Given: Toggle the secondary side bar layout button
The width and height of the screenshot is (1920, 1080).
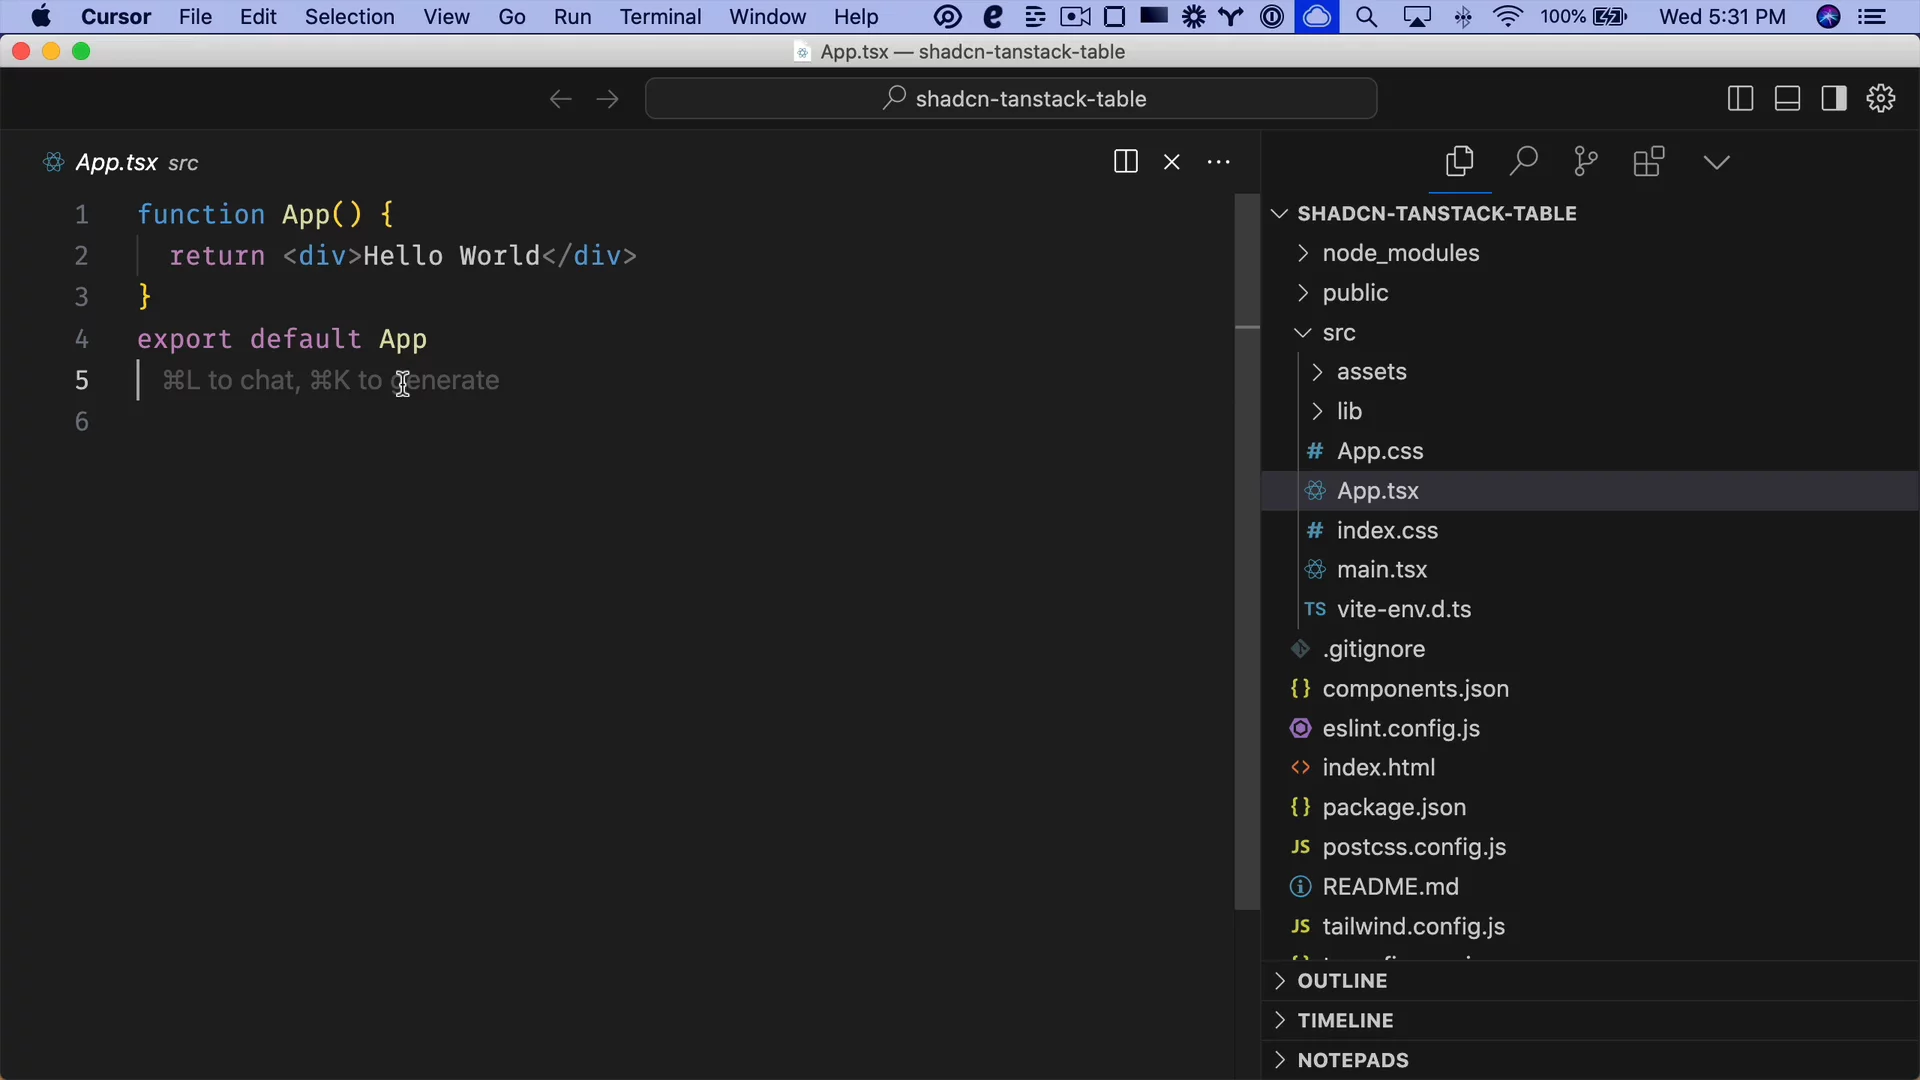Looking at the screenshot, I should 1834,99.
